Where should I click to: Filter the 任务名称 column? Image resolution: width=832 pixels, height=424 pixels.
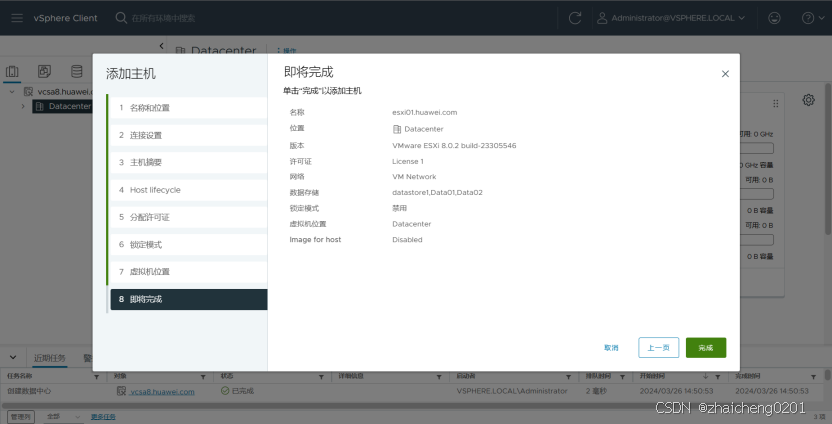pos(97,377)
